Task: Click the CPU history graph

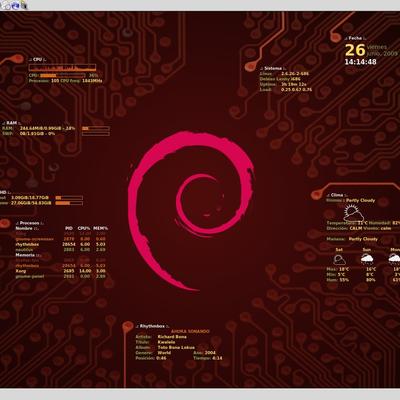Action: point(62,68)
